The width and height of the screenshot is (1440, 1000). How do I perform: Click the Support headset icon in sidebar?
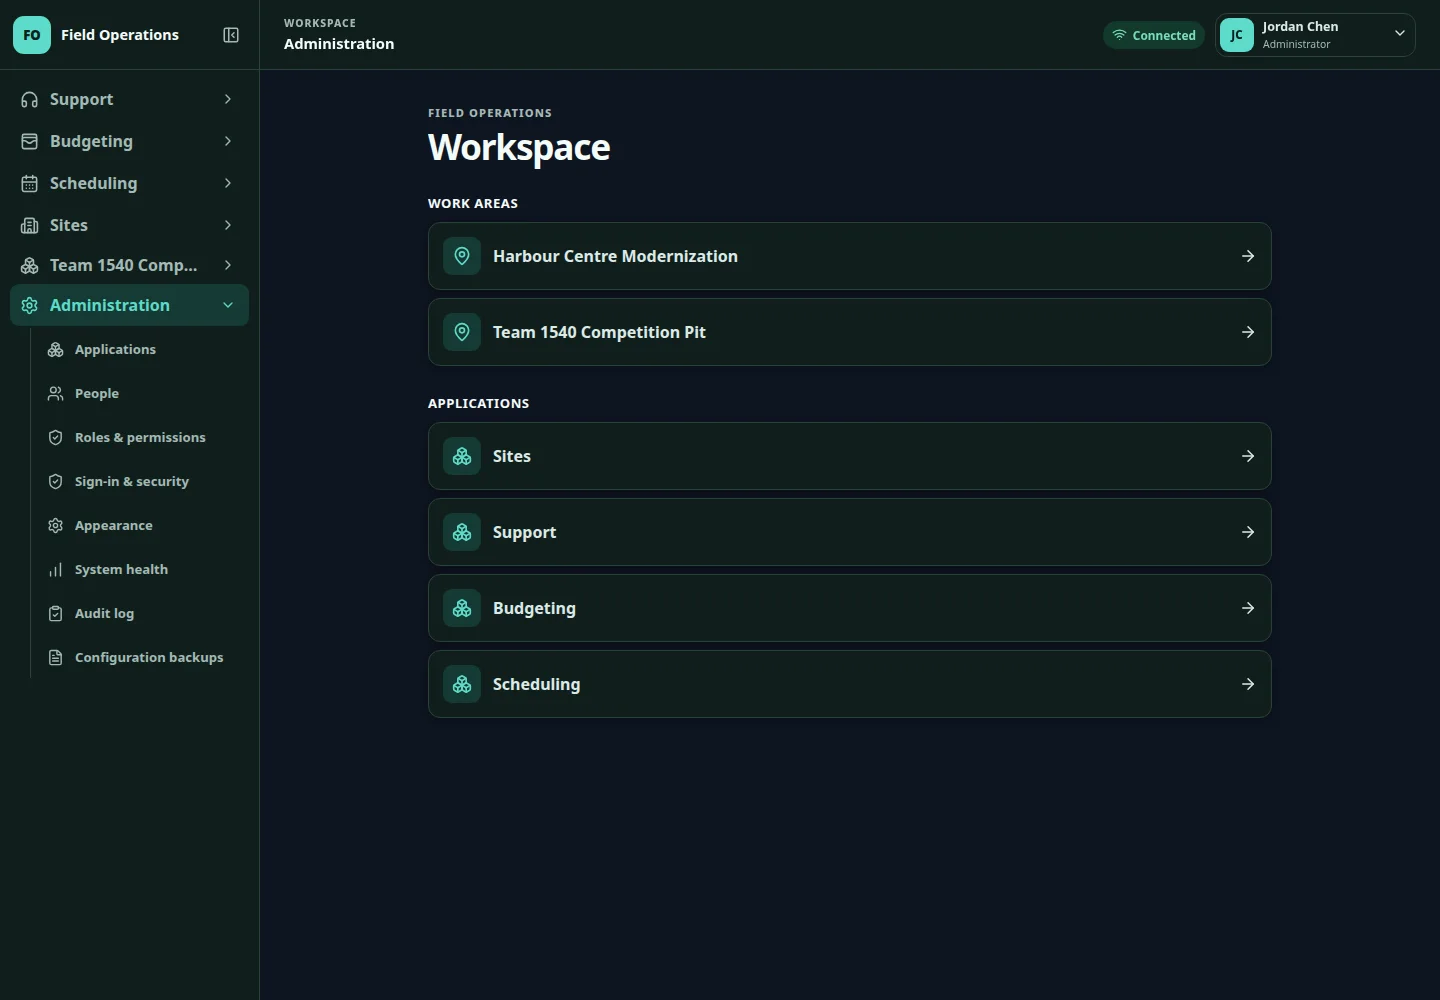[30, 99]
